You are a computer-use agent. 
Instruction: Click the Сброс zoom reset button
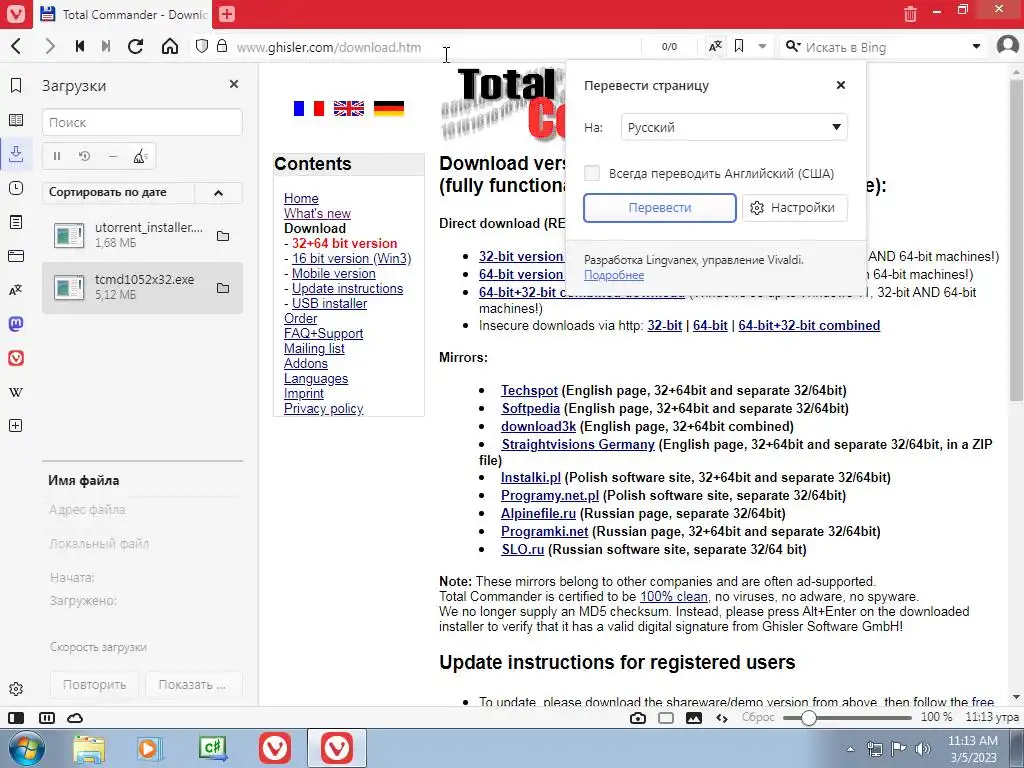pyautogui.click(x=758, y=717)
